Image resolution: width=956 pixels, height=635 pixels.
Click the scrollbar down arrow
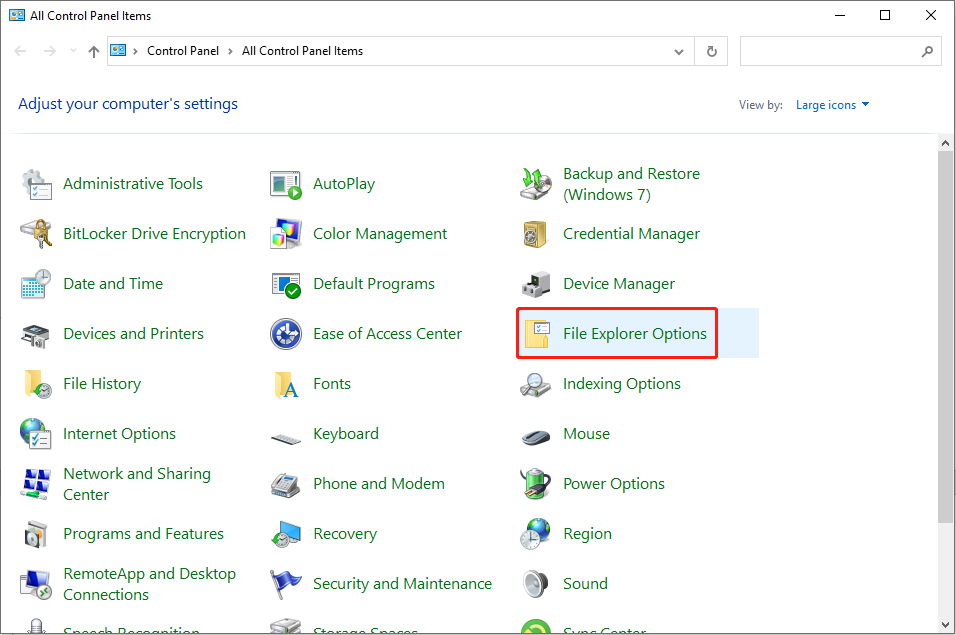click(946, 625)
